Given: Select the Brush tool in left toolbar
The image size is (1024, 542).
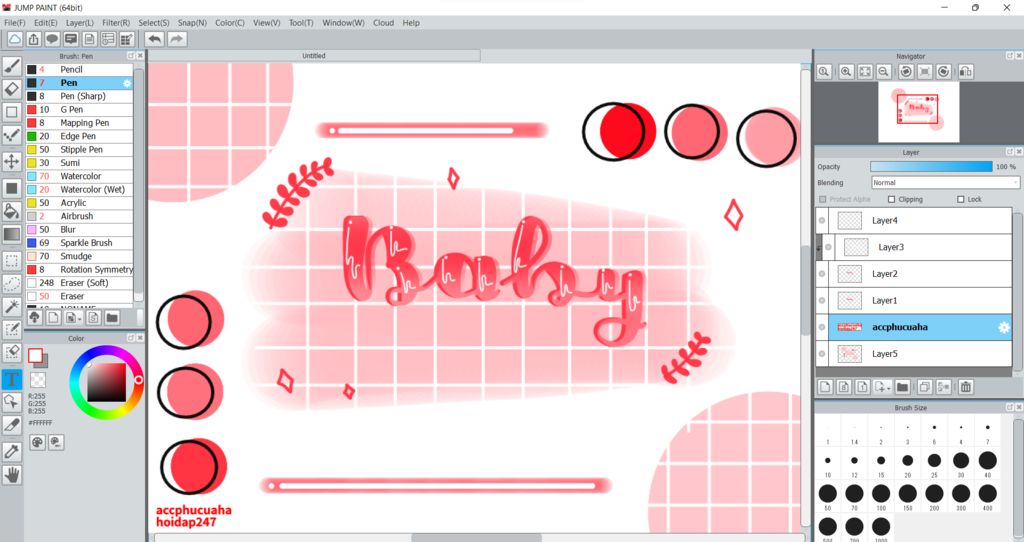Looking at the screenshot, I should tap(12, 66).
